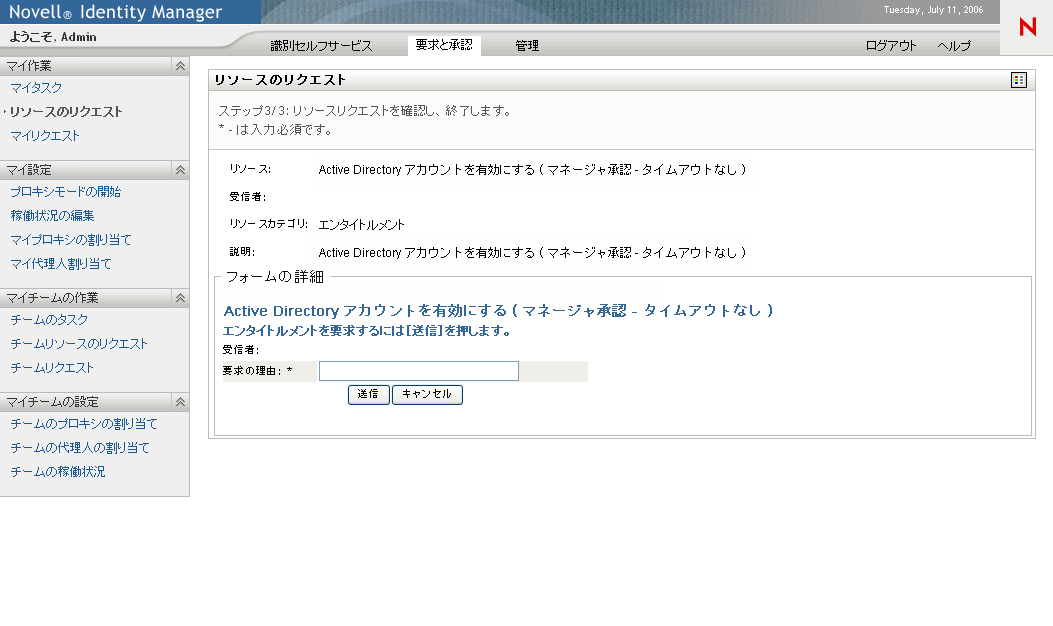Click the キャンセル button
Image resolution: width=1053 pixels, height=626 pixels.
click(427, 394)
